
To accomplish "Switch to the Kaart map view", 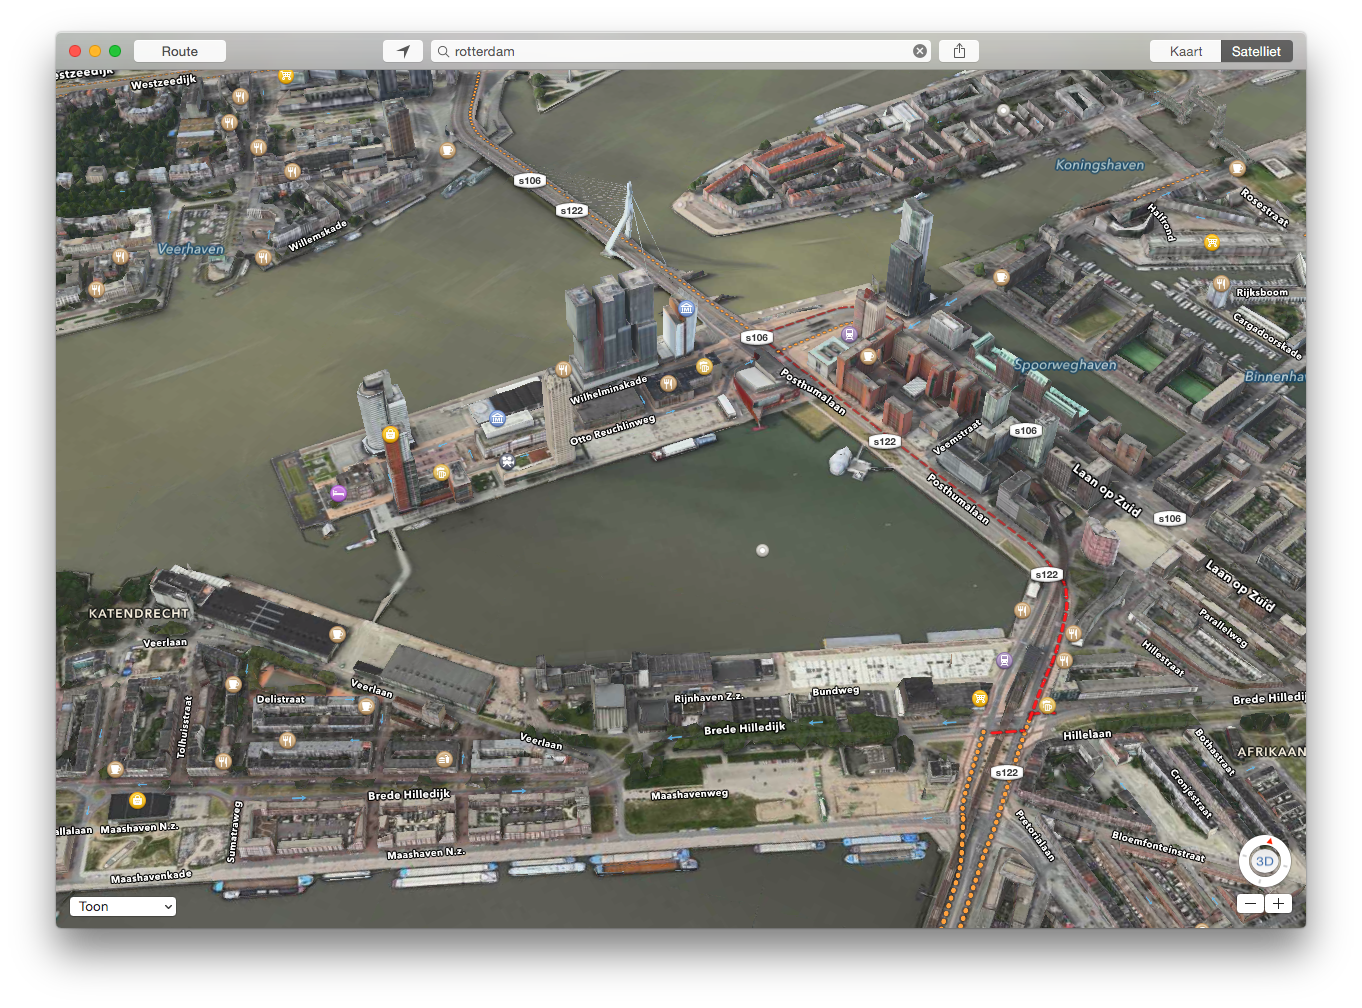I will 1186,51.
